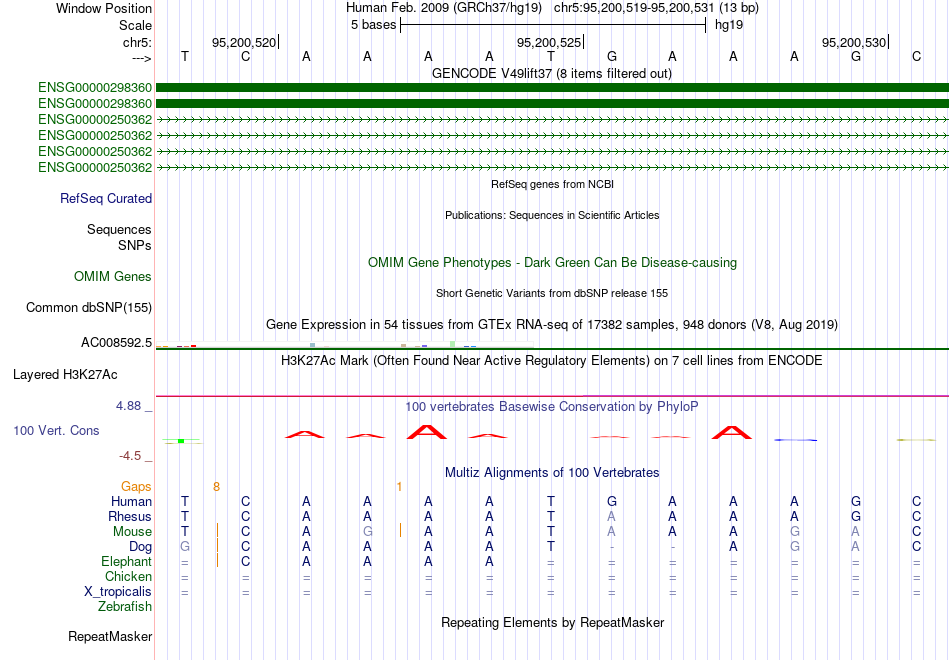Click the Common dbSNP(155) label

pyautogui.click(x=89, y=307)
